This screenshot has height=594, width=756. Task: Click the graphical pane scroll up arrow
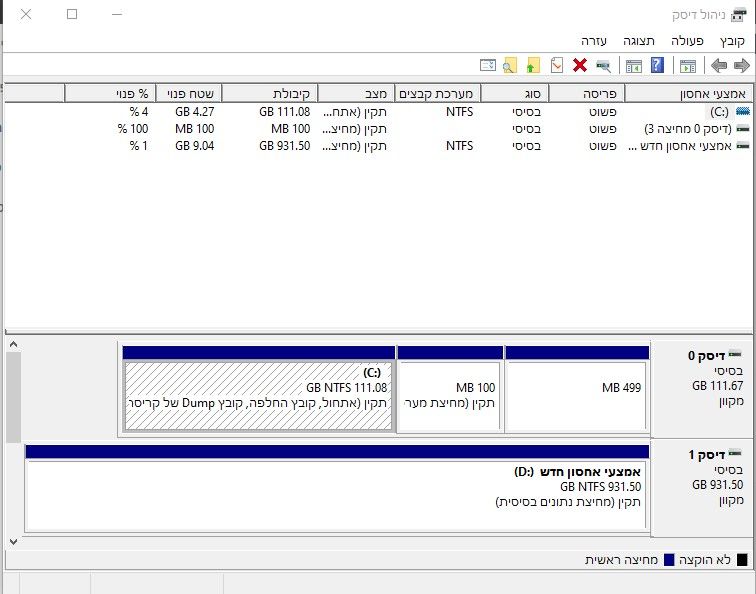click(x=14, y=344)
